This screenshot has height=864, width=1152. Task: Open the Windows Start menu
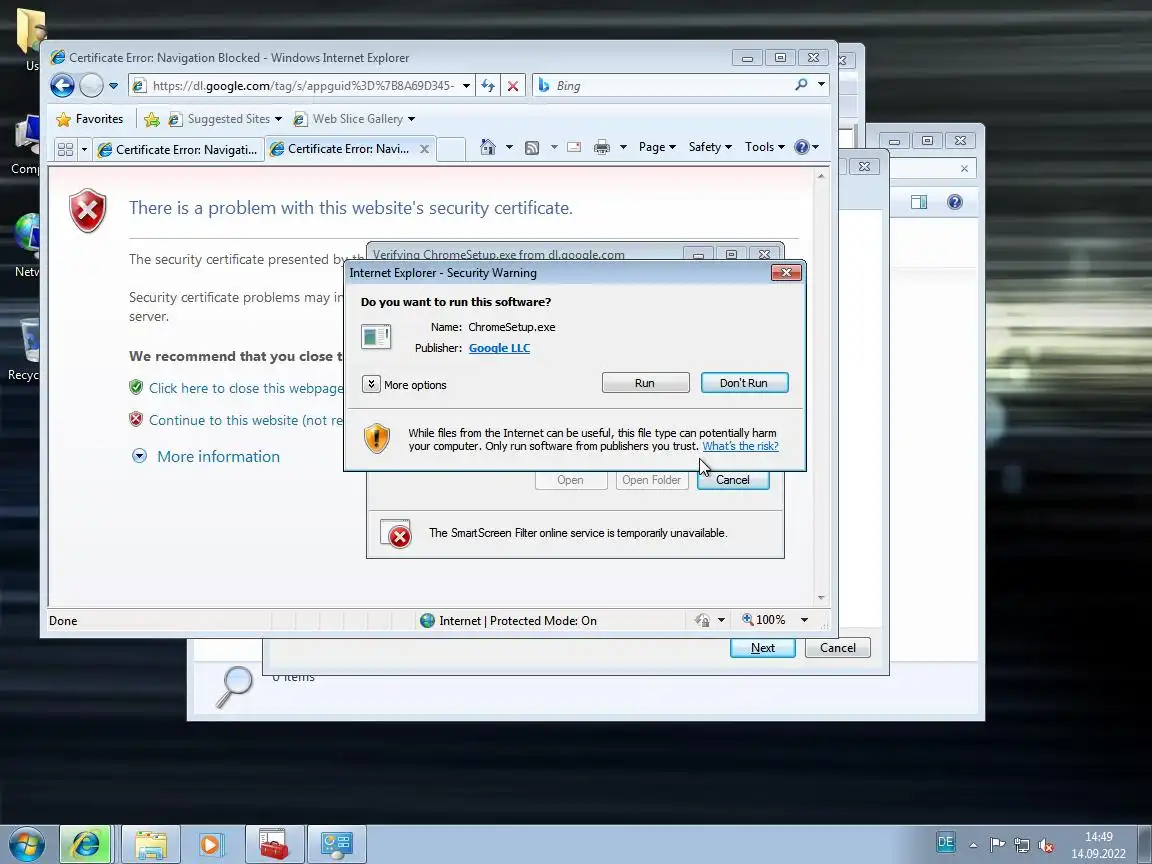pos(26,844)
